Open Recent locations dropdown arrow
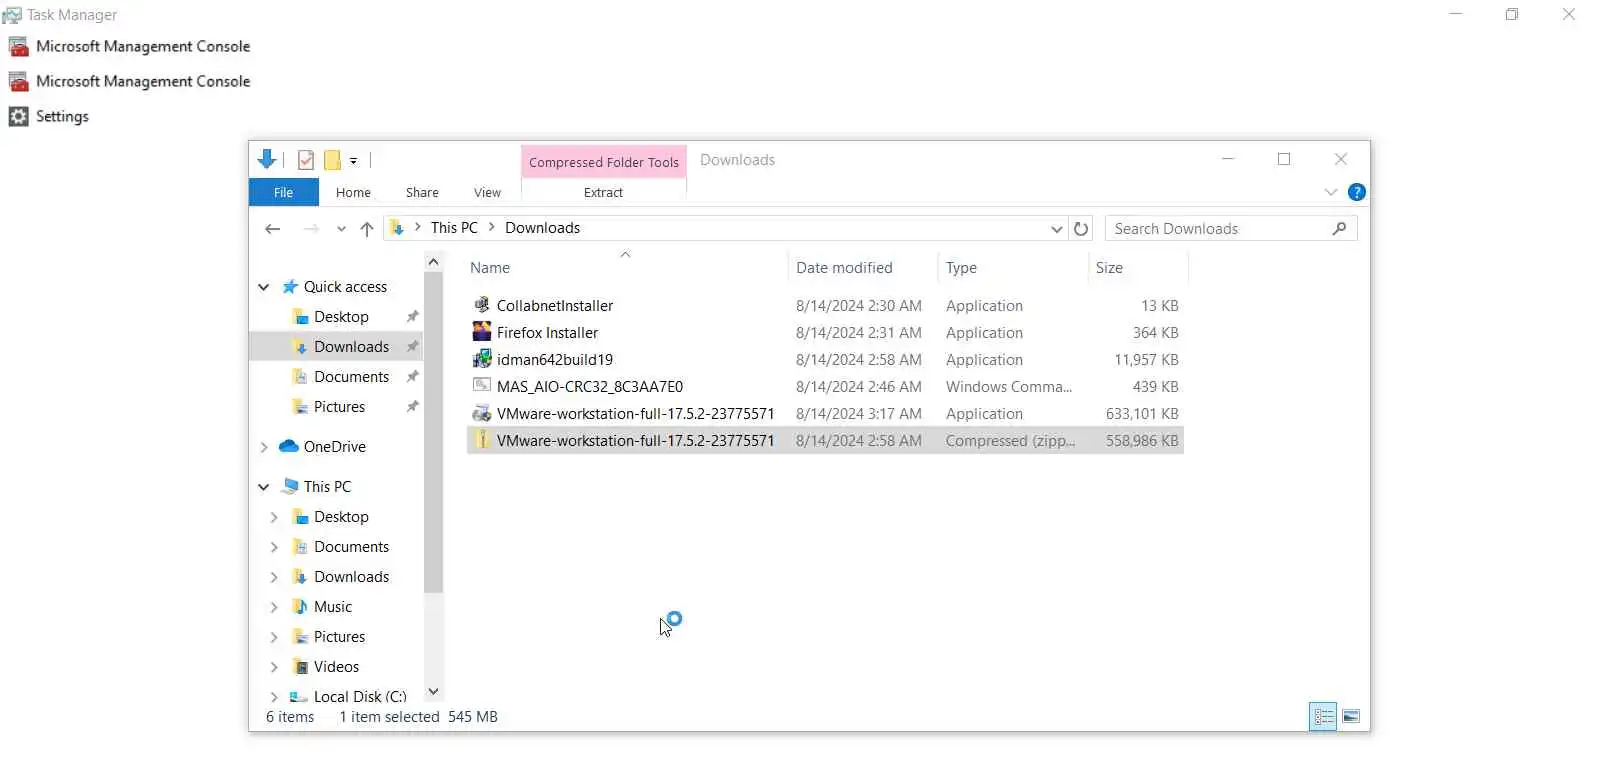 [341, 229]
